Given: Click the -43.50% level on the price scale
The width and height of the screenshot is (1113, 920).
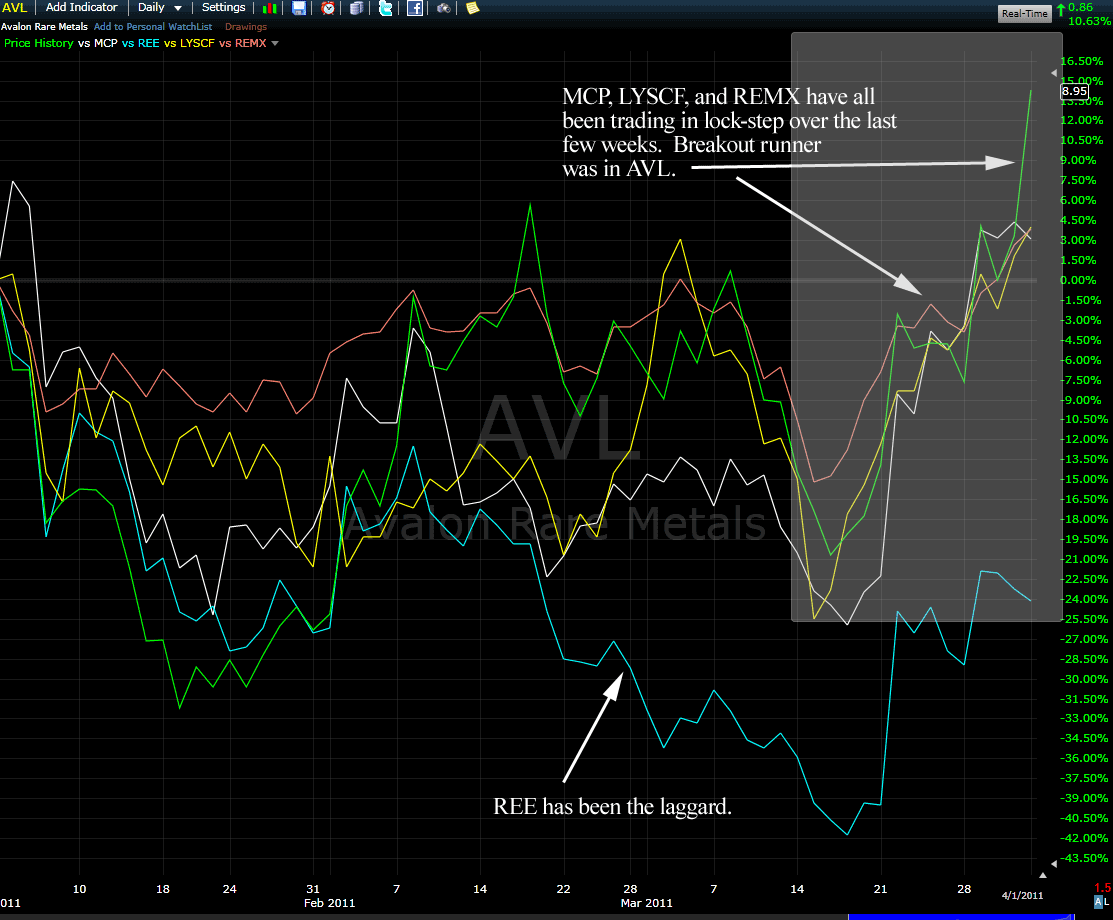Looking at the screenshot, I should (1084, 858).
